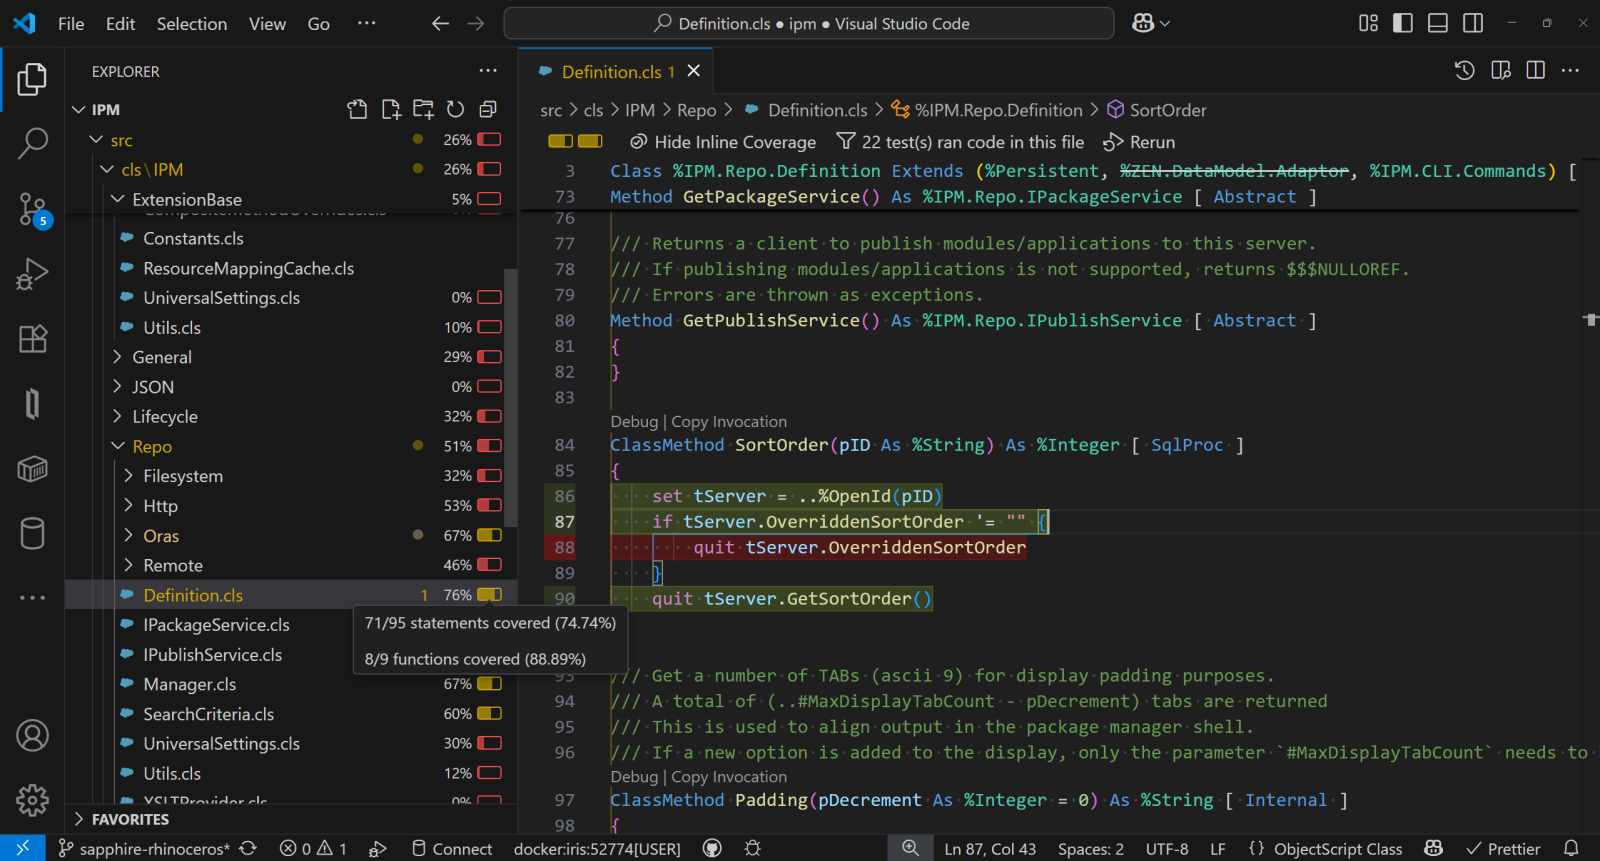Refresh the Explorer file tree

(456, 110)
